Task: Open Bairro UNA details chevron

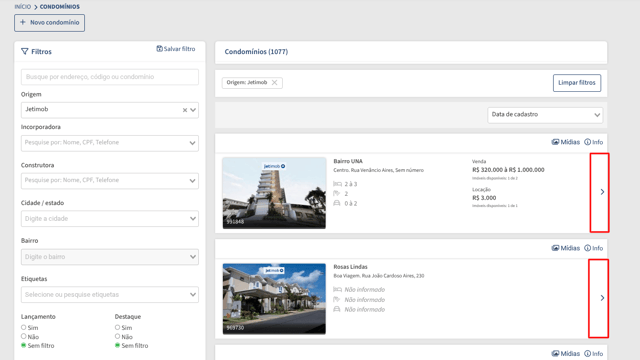Action: 602,192
